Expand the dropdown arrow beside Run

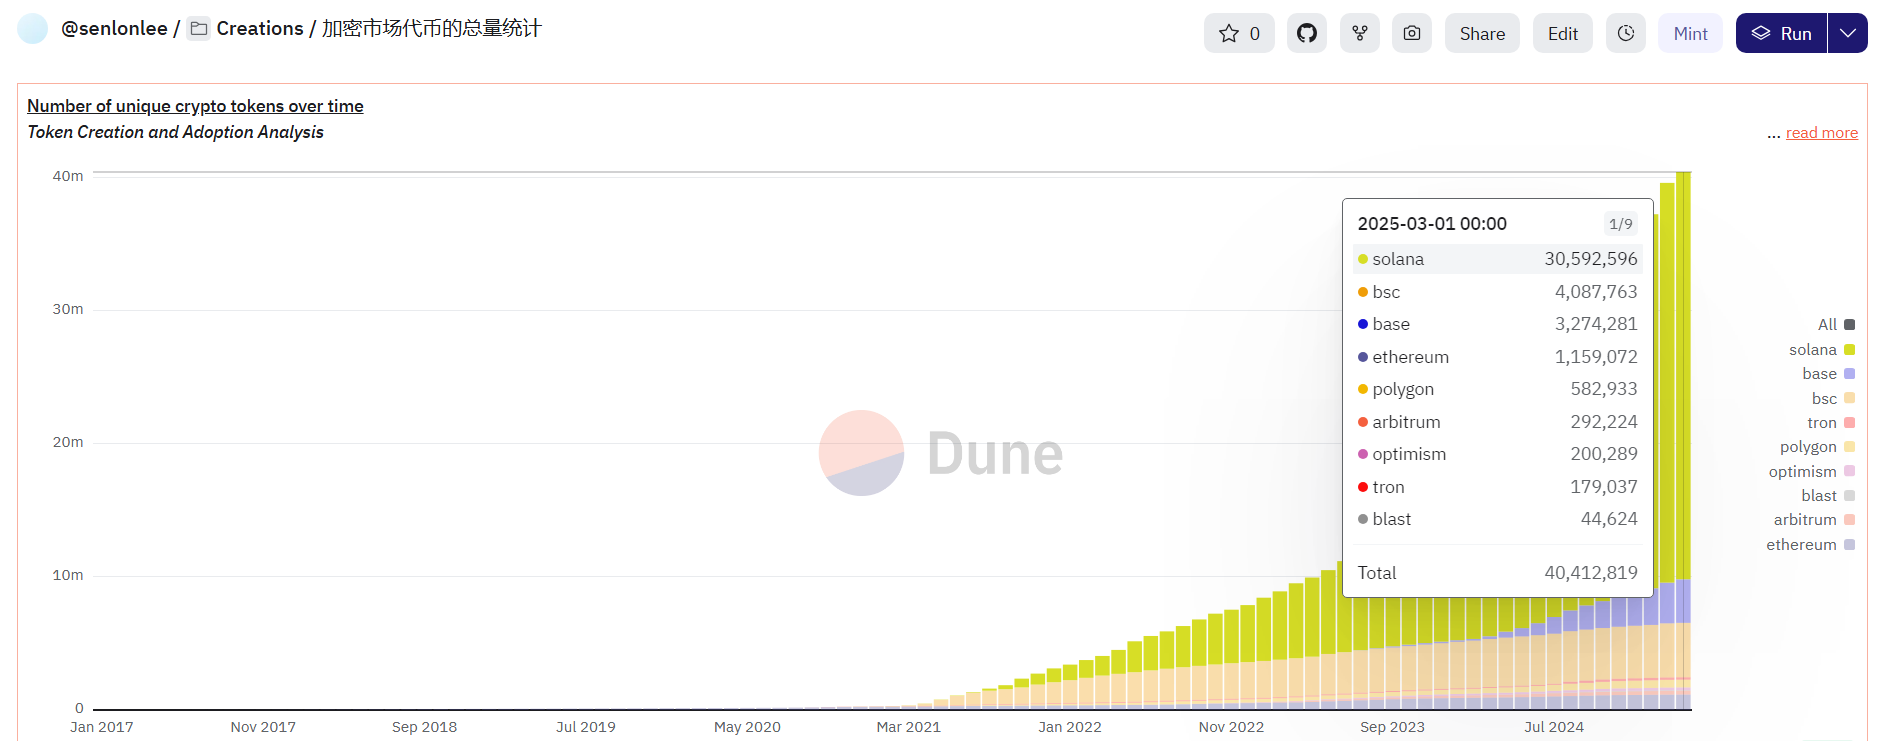point(1848,33)
